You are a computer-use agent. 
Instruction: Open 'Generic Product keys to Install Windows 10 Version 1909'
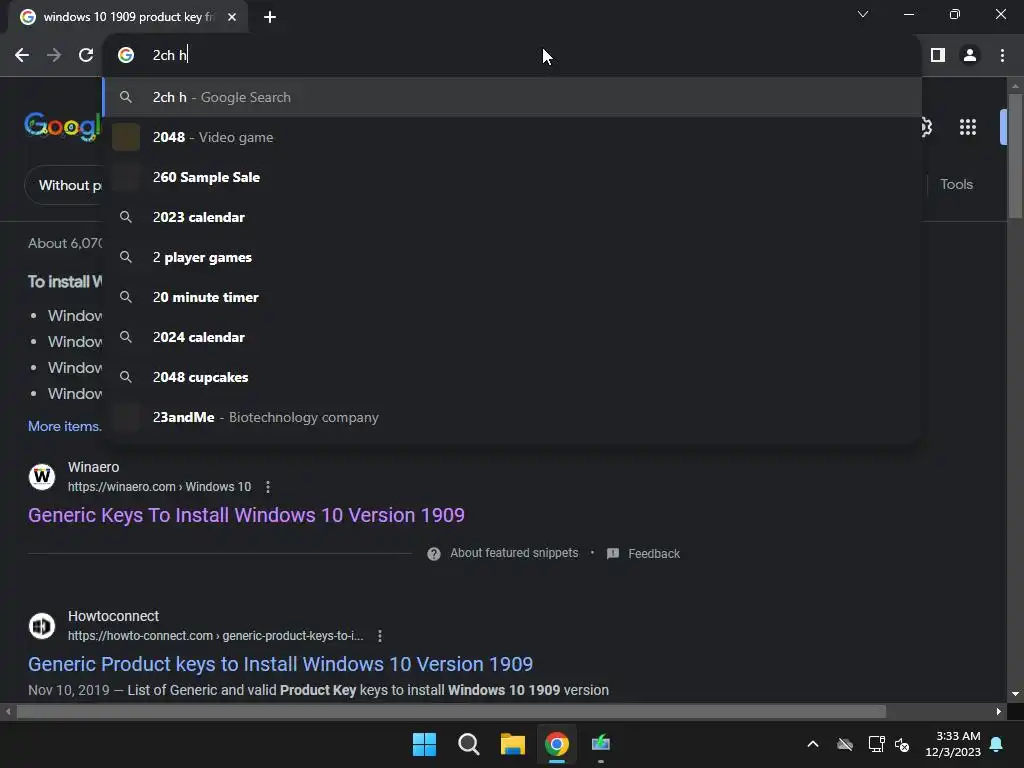pyautogui.click(x=280, y=664)
